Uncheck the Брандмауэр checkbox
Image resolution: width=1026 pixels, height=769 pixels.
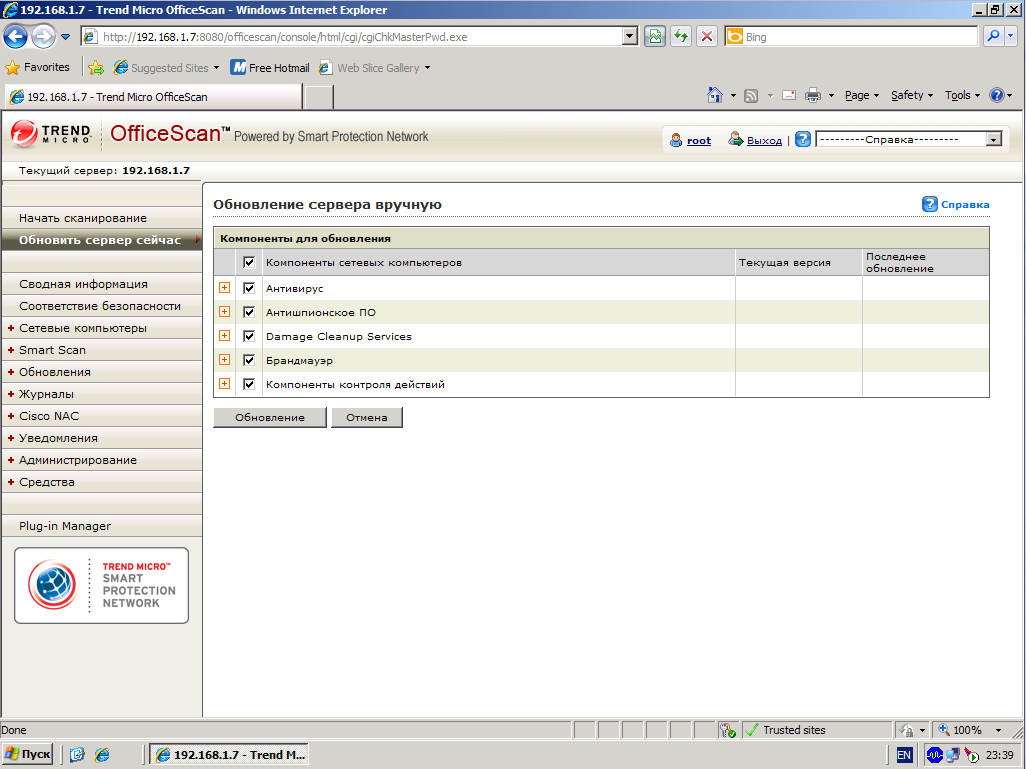(x=249, y=360)
